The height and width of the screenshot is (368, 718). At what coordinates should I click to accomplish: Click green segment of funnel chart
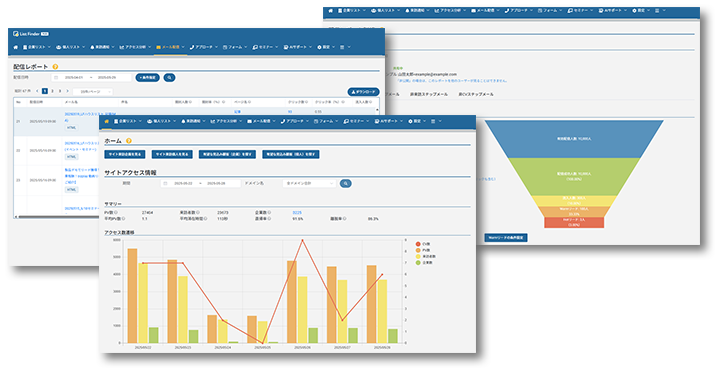(x=574, y=176)
